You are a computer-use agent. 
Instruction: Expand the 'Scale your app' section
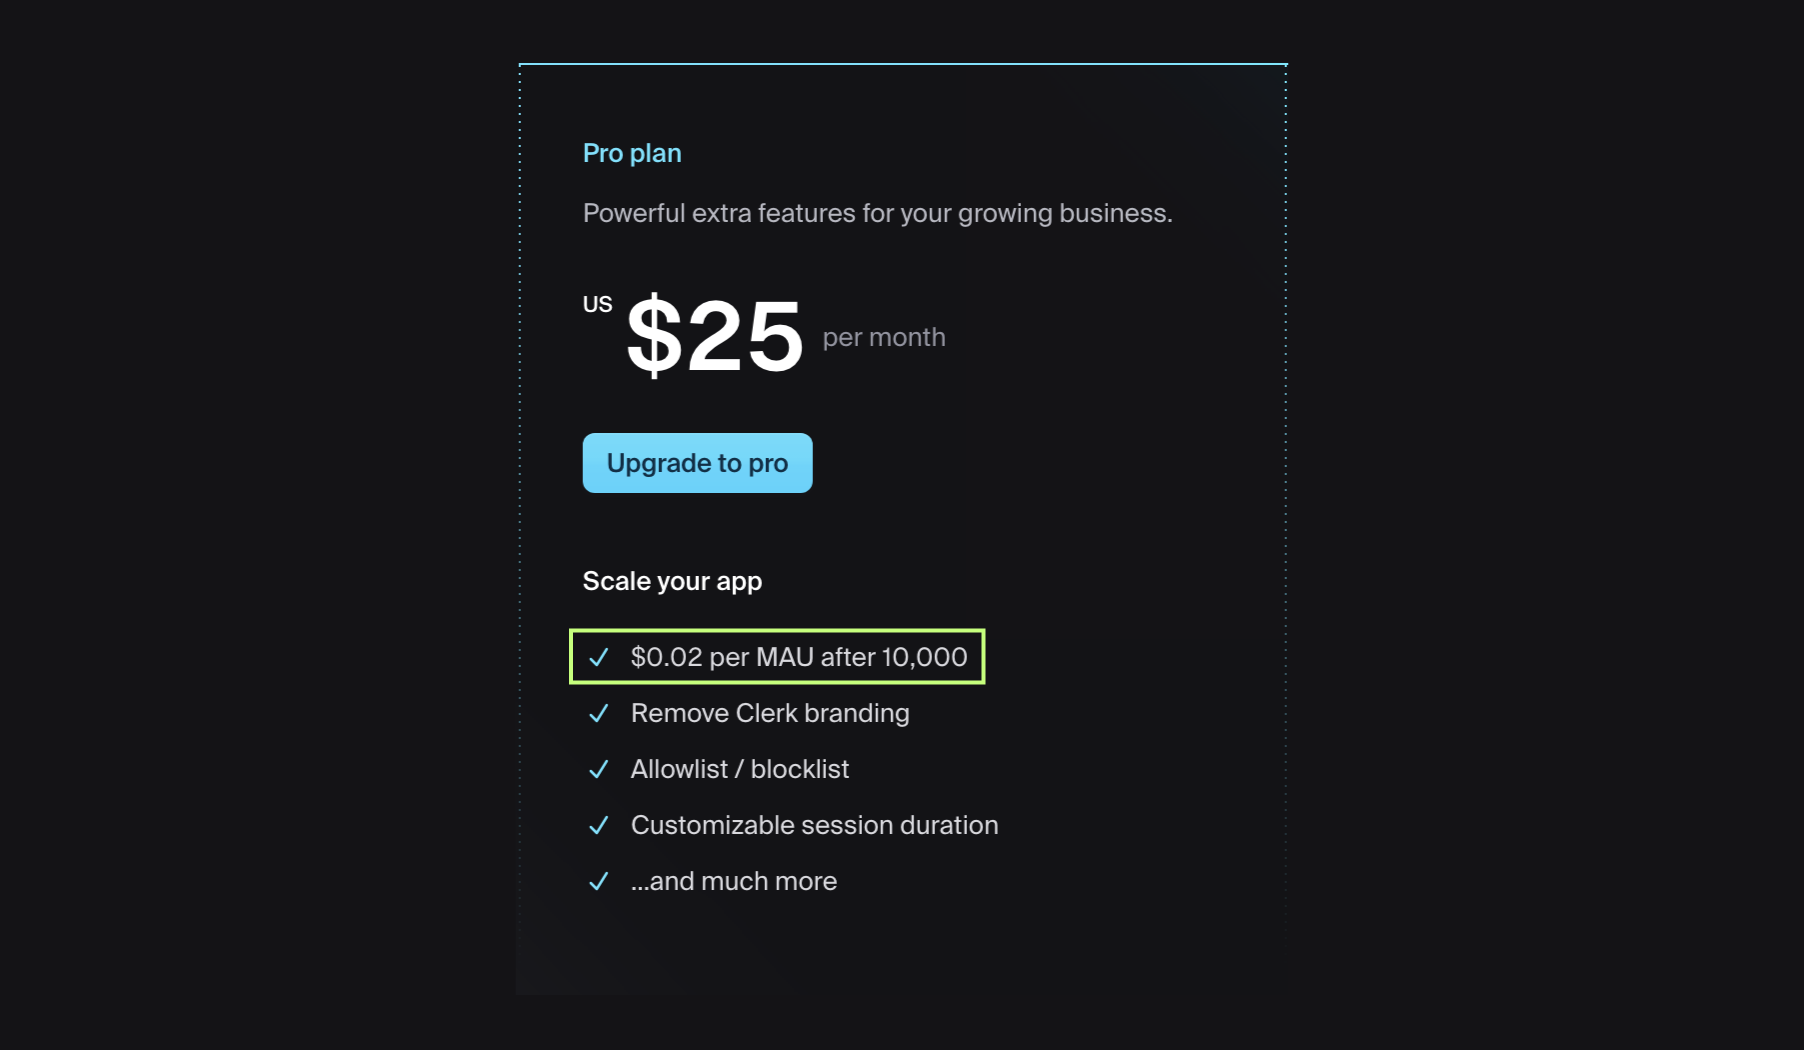(x=672, y=580)
